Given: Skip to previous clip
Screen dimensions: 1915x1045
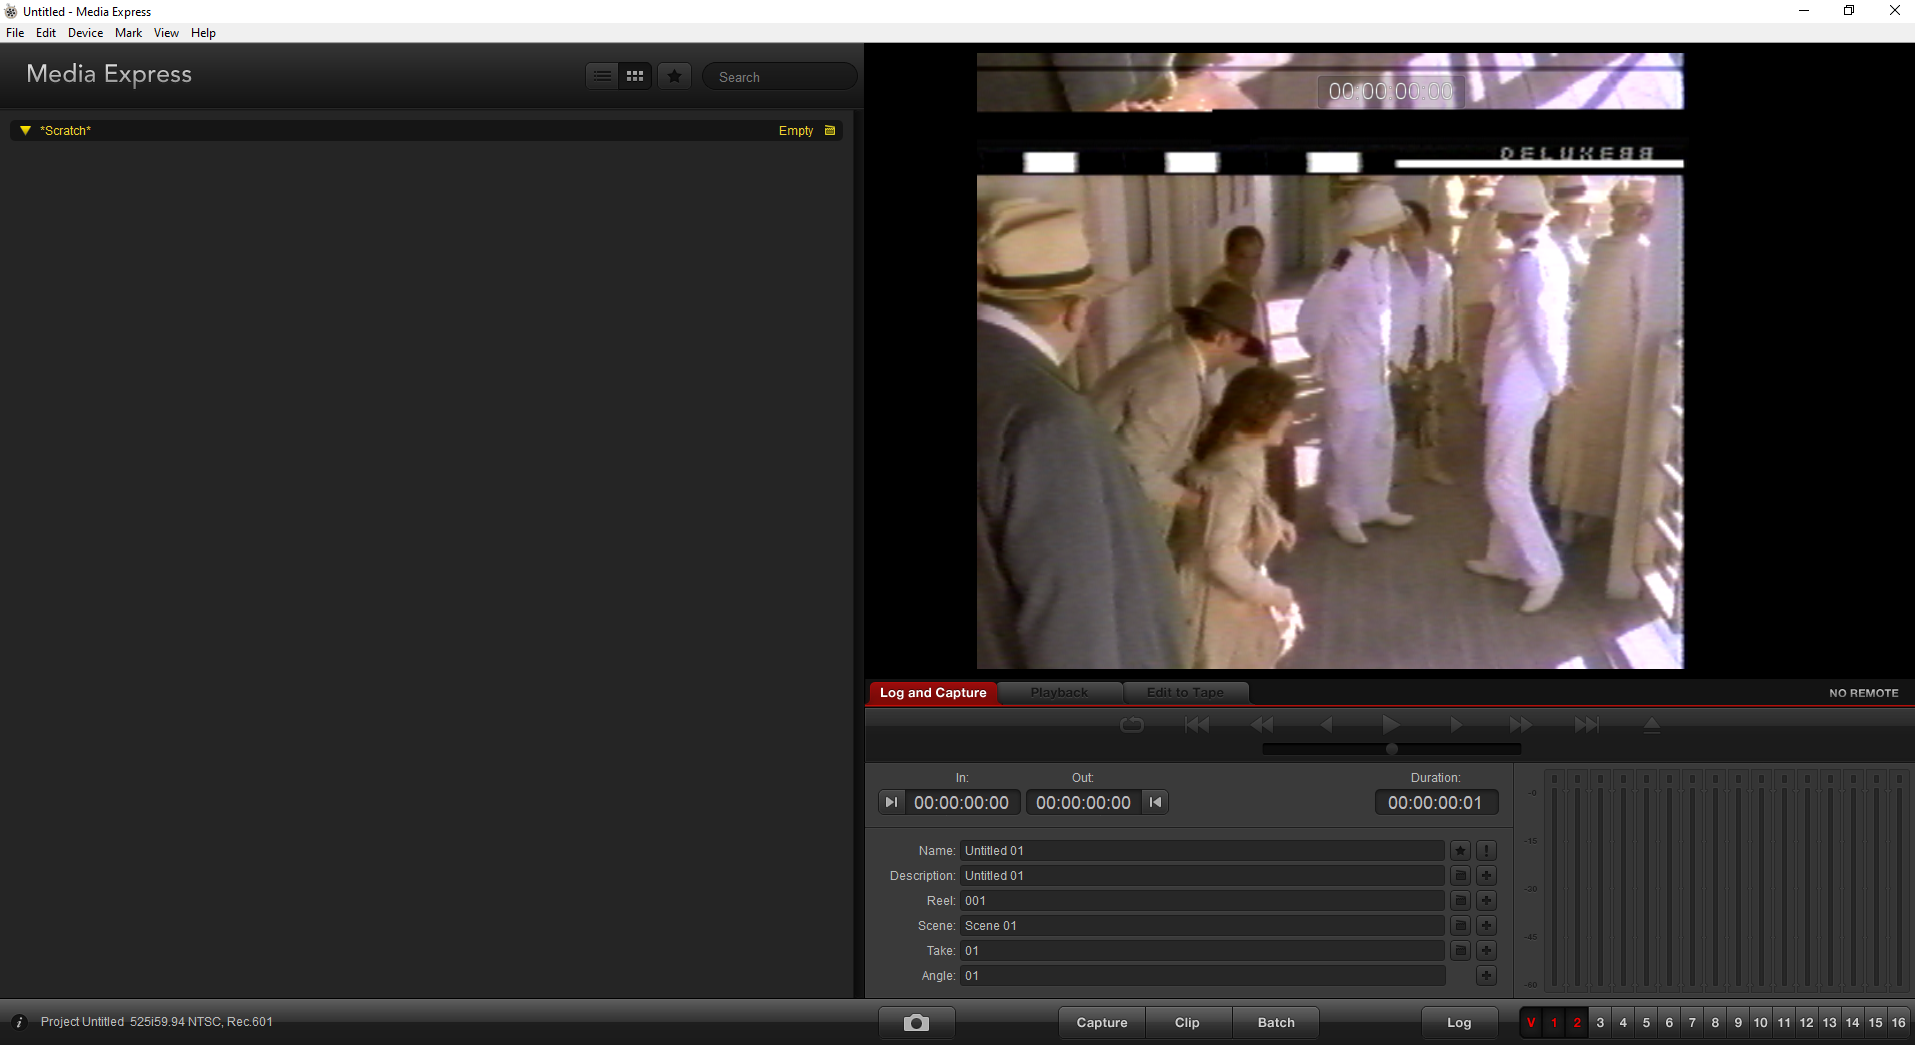Looking at the screenshot, I should 1197,725.
